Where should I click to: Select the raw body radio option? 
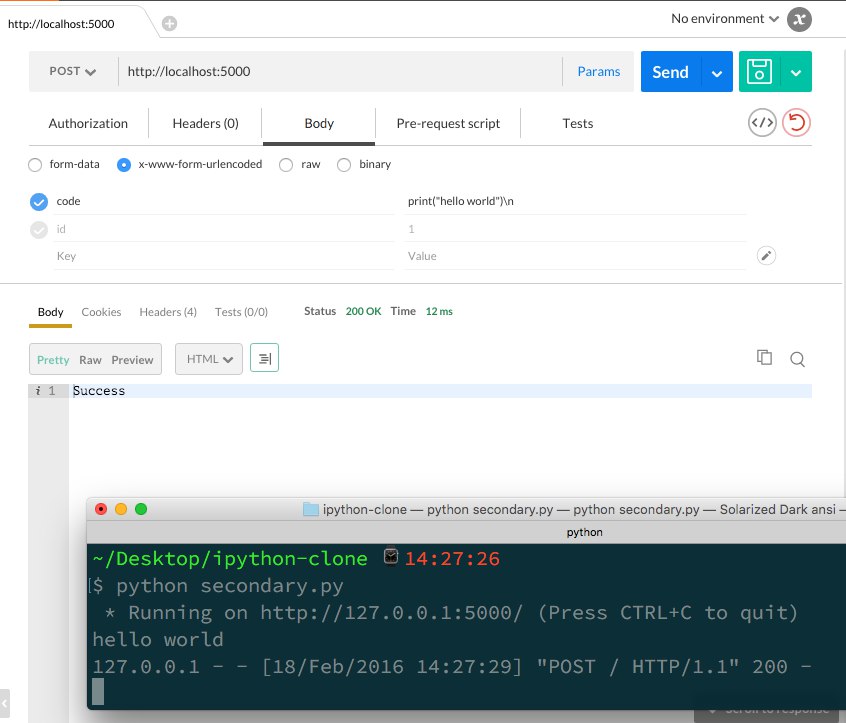[x=286, y=165]
